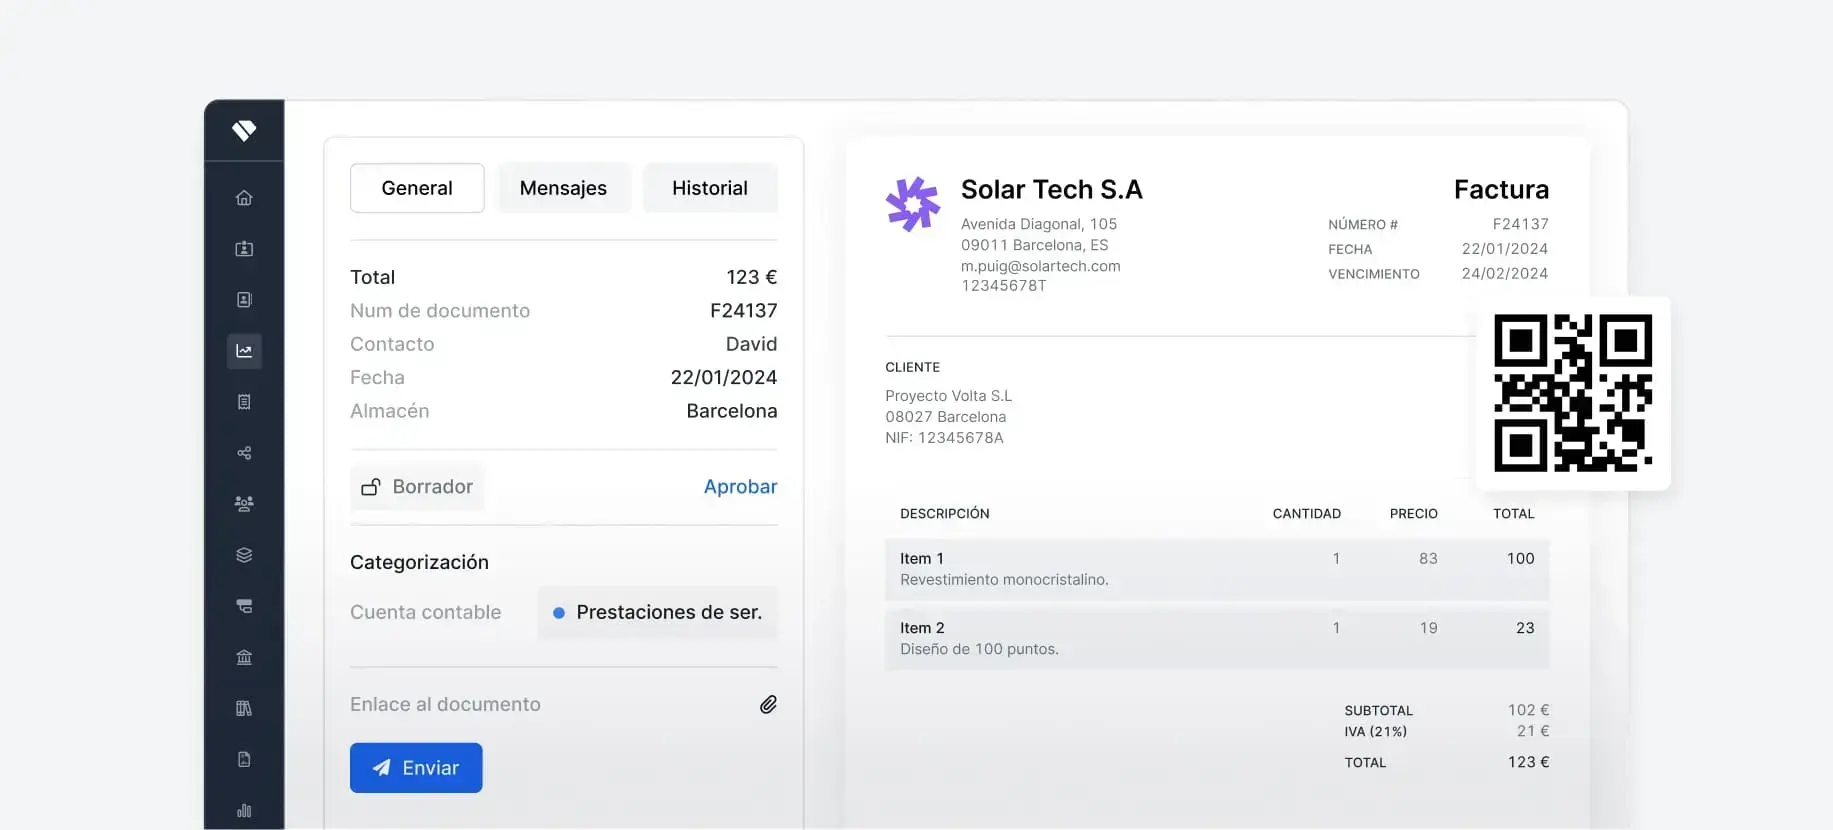Click the email m.puig@solartech.com
The width and height of the screenshot is (1833, 830).
click(x=1040, y=266)
